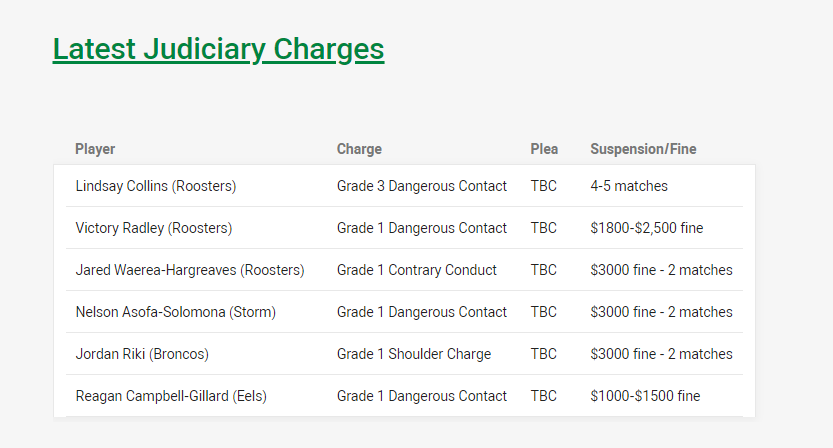Click the Charge column header
Screen dimensions: 833x448
359,149
